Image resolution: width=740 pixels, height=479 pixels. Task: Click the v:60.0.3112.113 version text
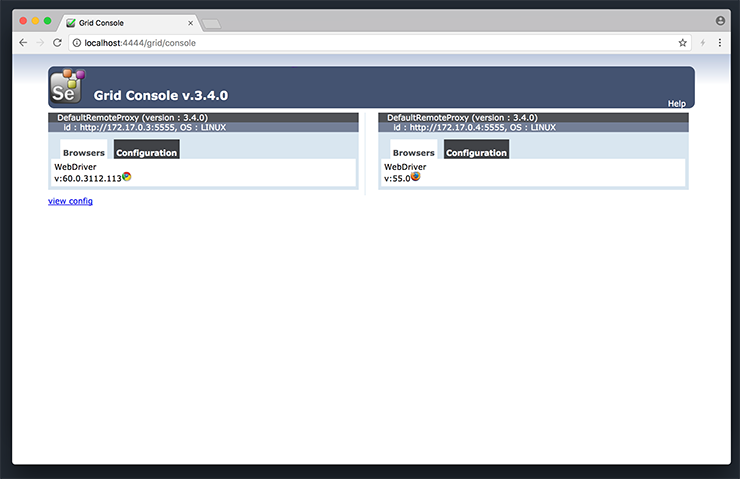88,178
